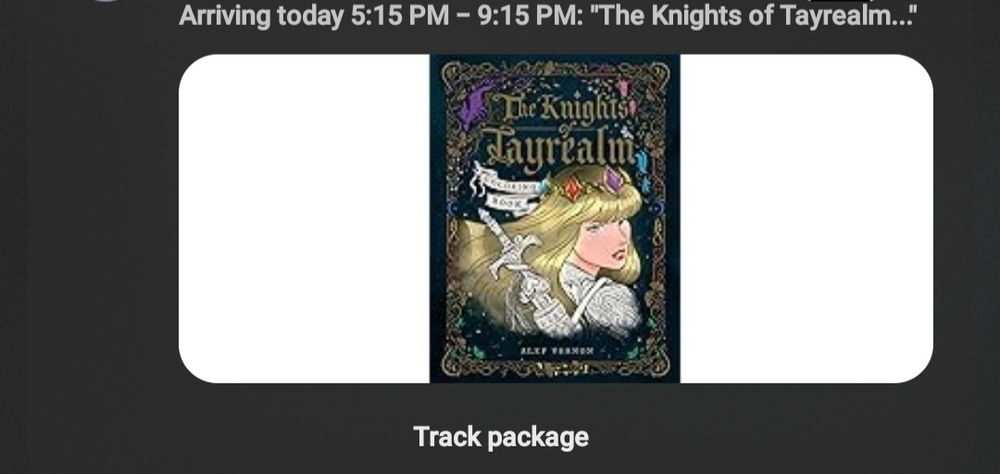This screenshot has width=1000, height=474.
Task: Click the Knights of Tayrealm book cover
Action: pyautogui.click(x=555, y=218)
